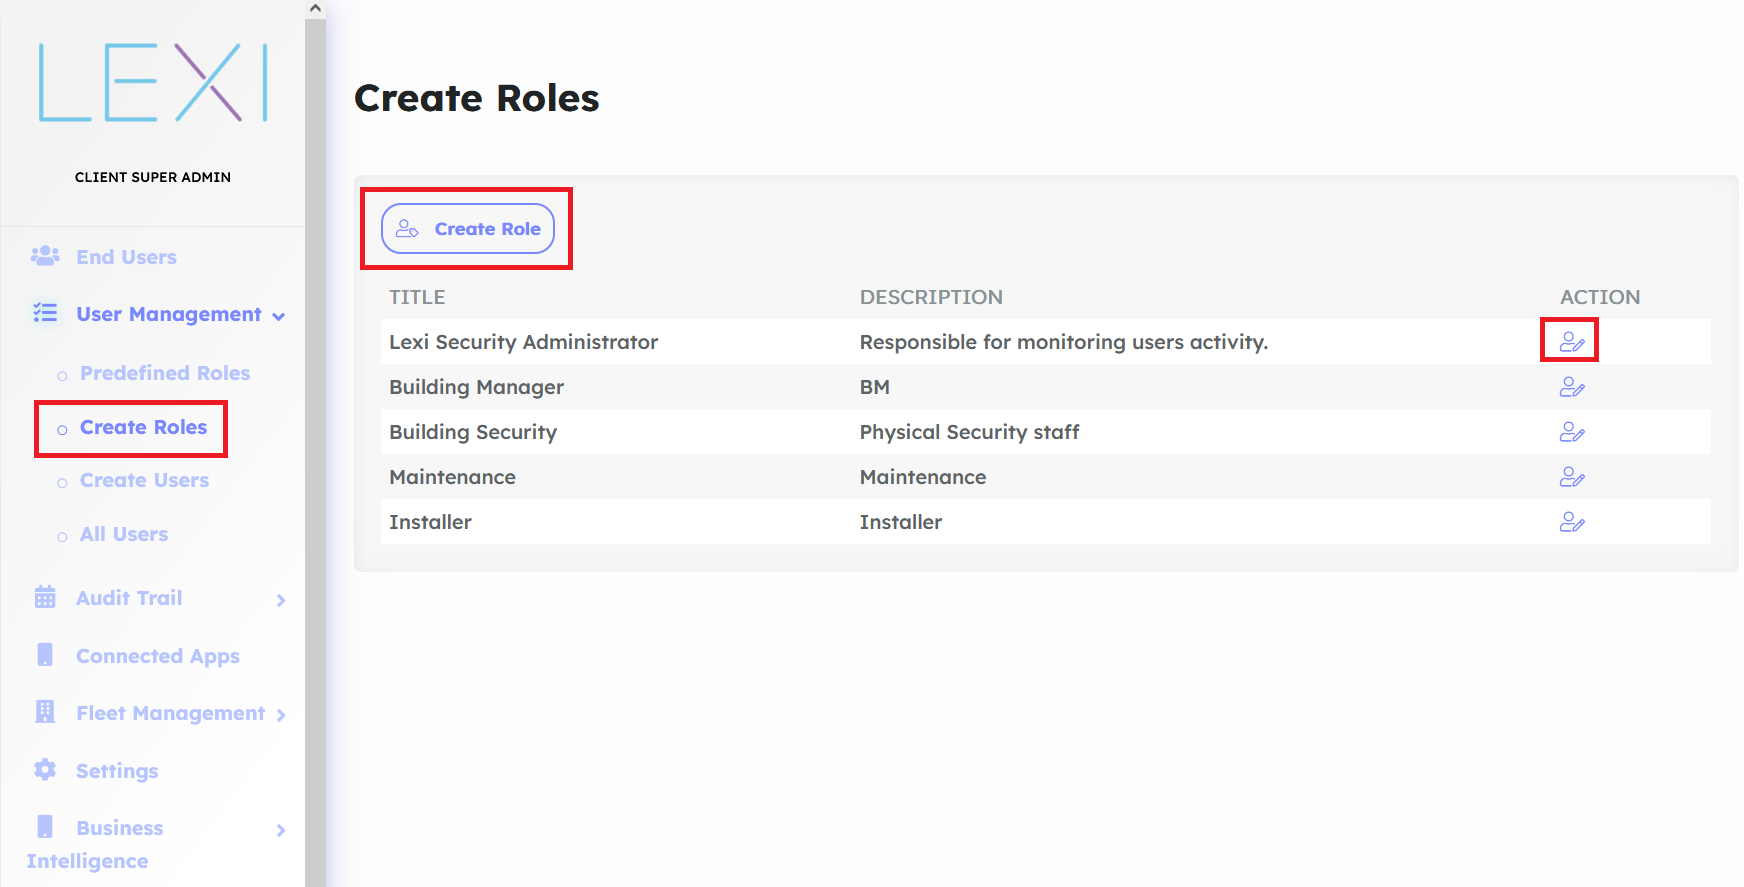Click edit icon for Lexi Security Administrator
Screen dimensions: 1744x887
point(1571,342)
